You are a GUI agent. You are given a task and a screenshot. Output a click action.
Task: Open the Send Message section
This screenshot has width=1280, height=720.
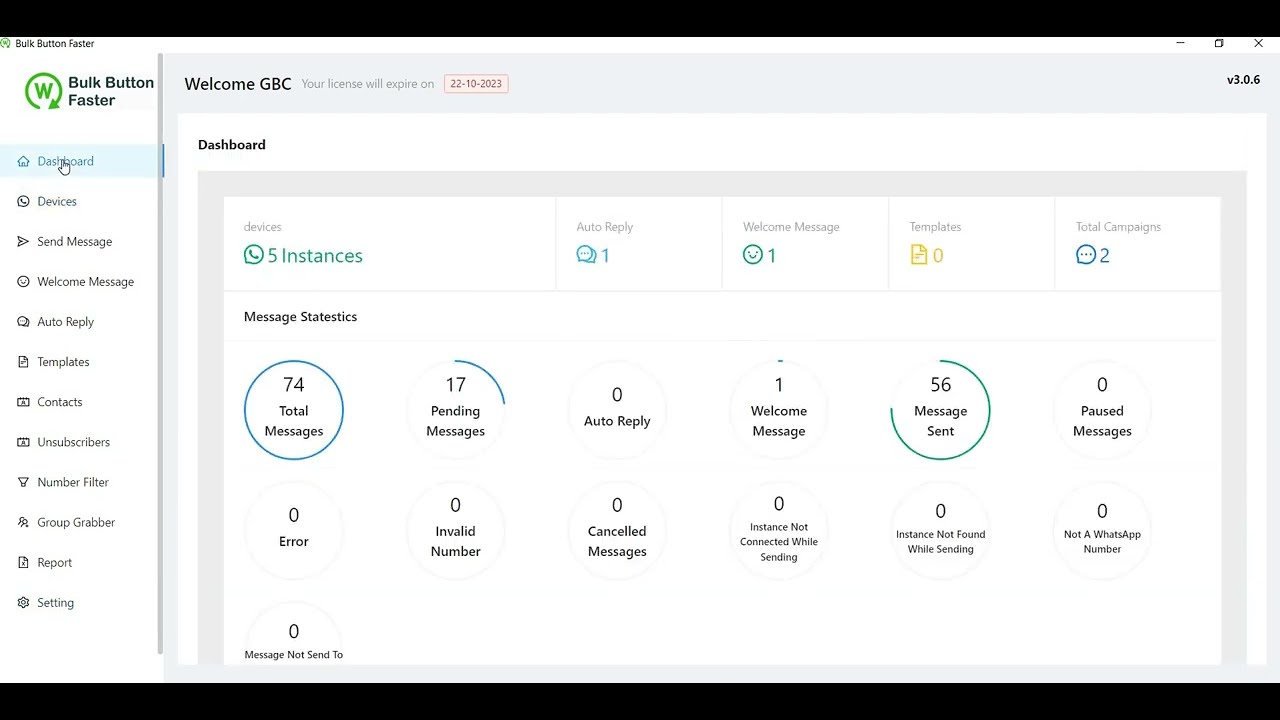(x=81, y=241)
